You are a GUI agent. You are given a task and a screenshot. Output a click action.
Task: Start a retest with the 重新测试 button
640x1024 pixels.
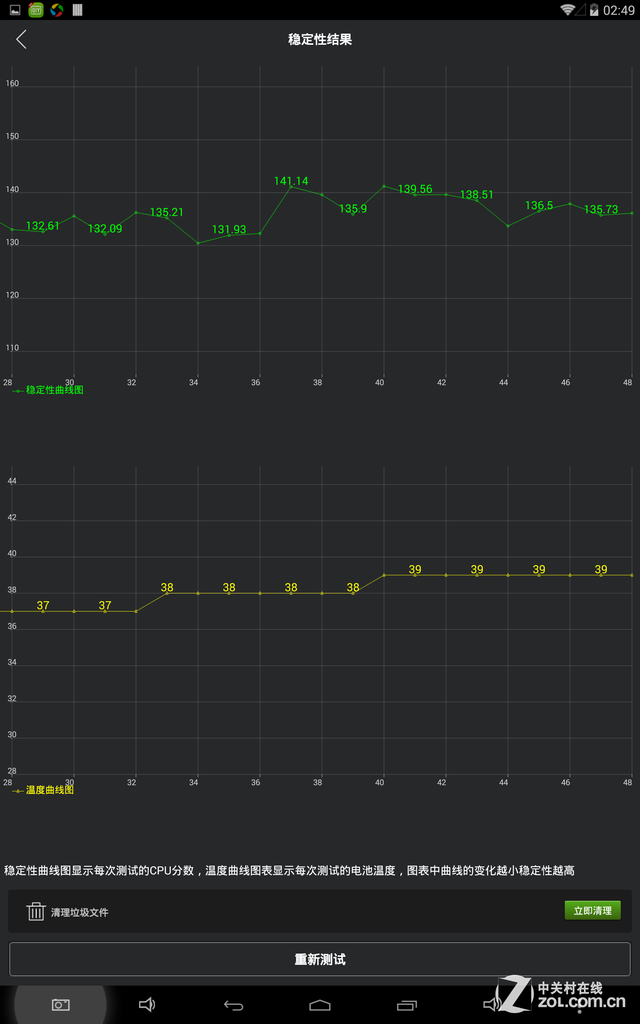(320, 959)
